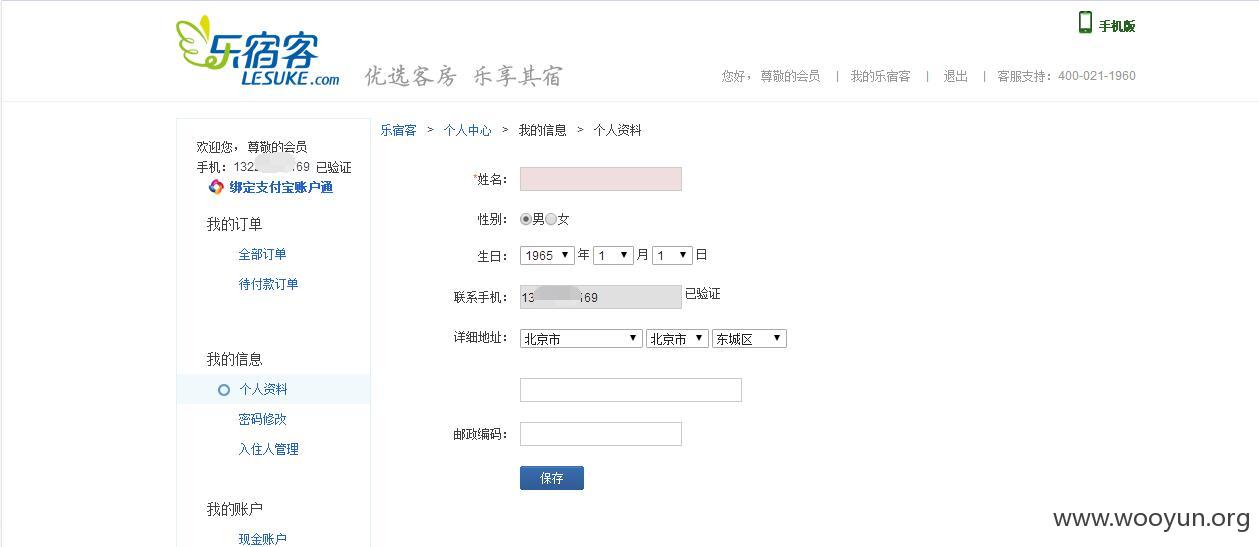The width and height of the screenshot is (1259, 547).
Task: Open the birth day dropdown
Action: tap(673, 255)
